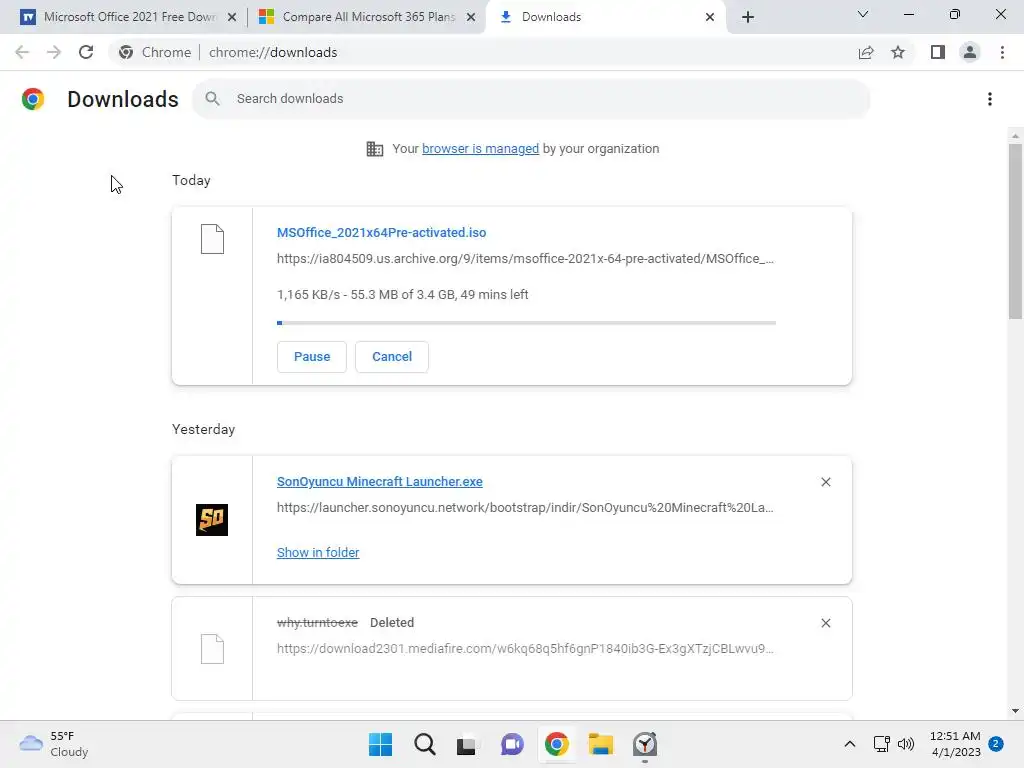The height and width of the screenshot is (768, 1024).
Task: Open the weather widget showing 55°F
Action: 54,744
